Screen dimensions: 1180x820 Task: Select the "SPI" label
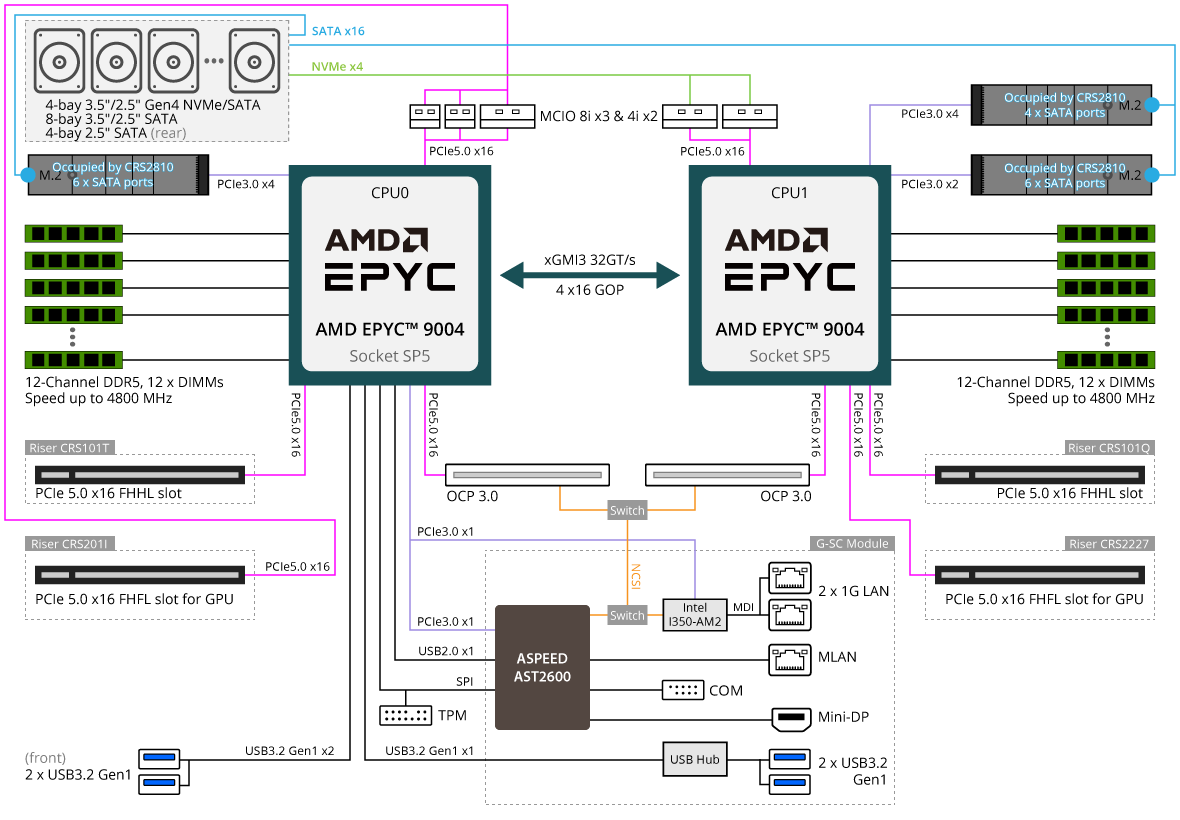(464, 682)
